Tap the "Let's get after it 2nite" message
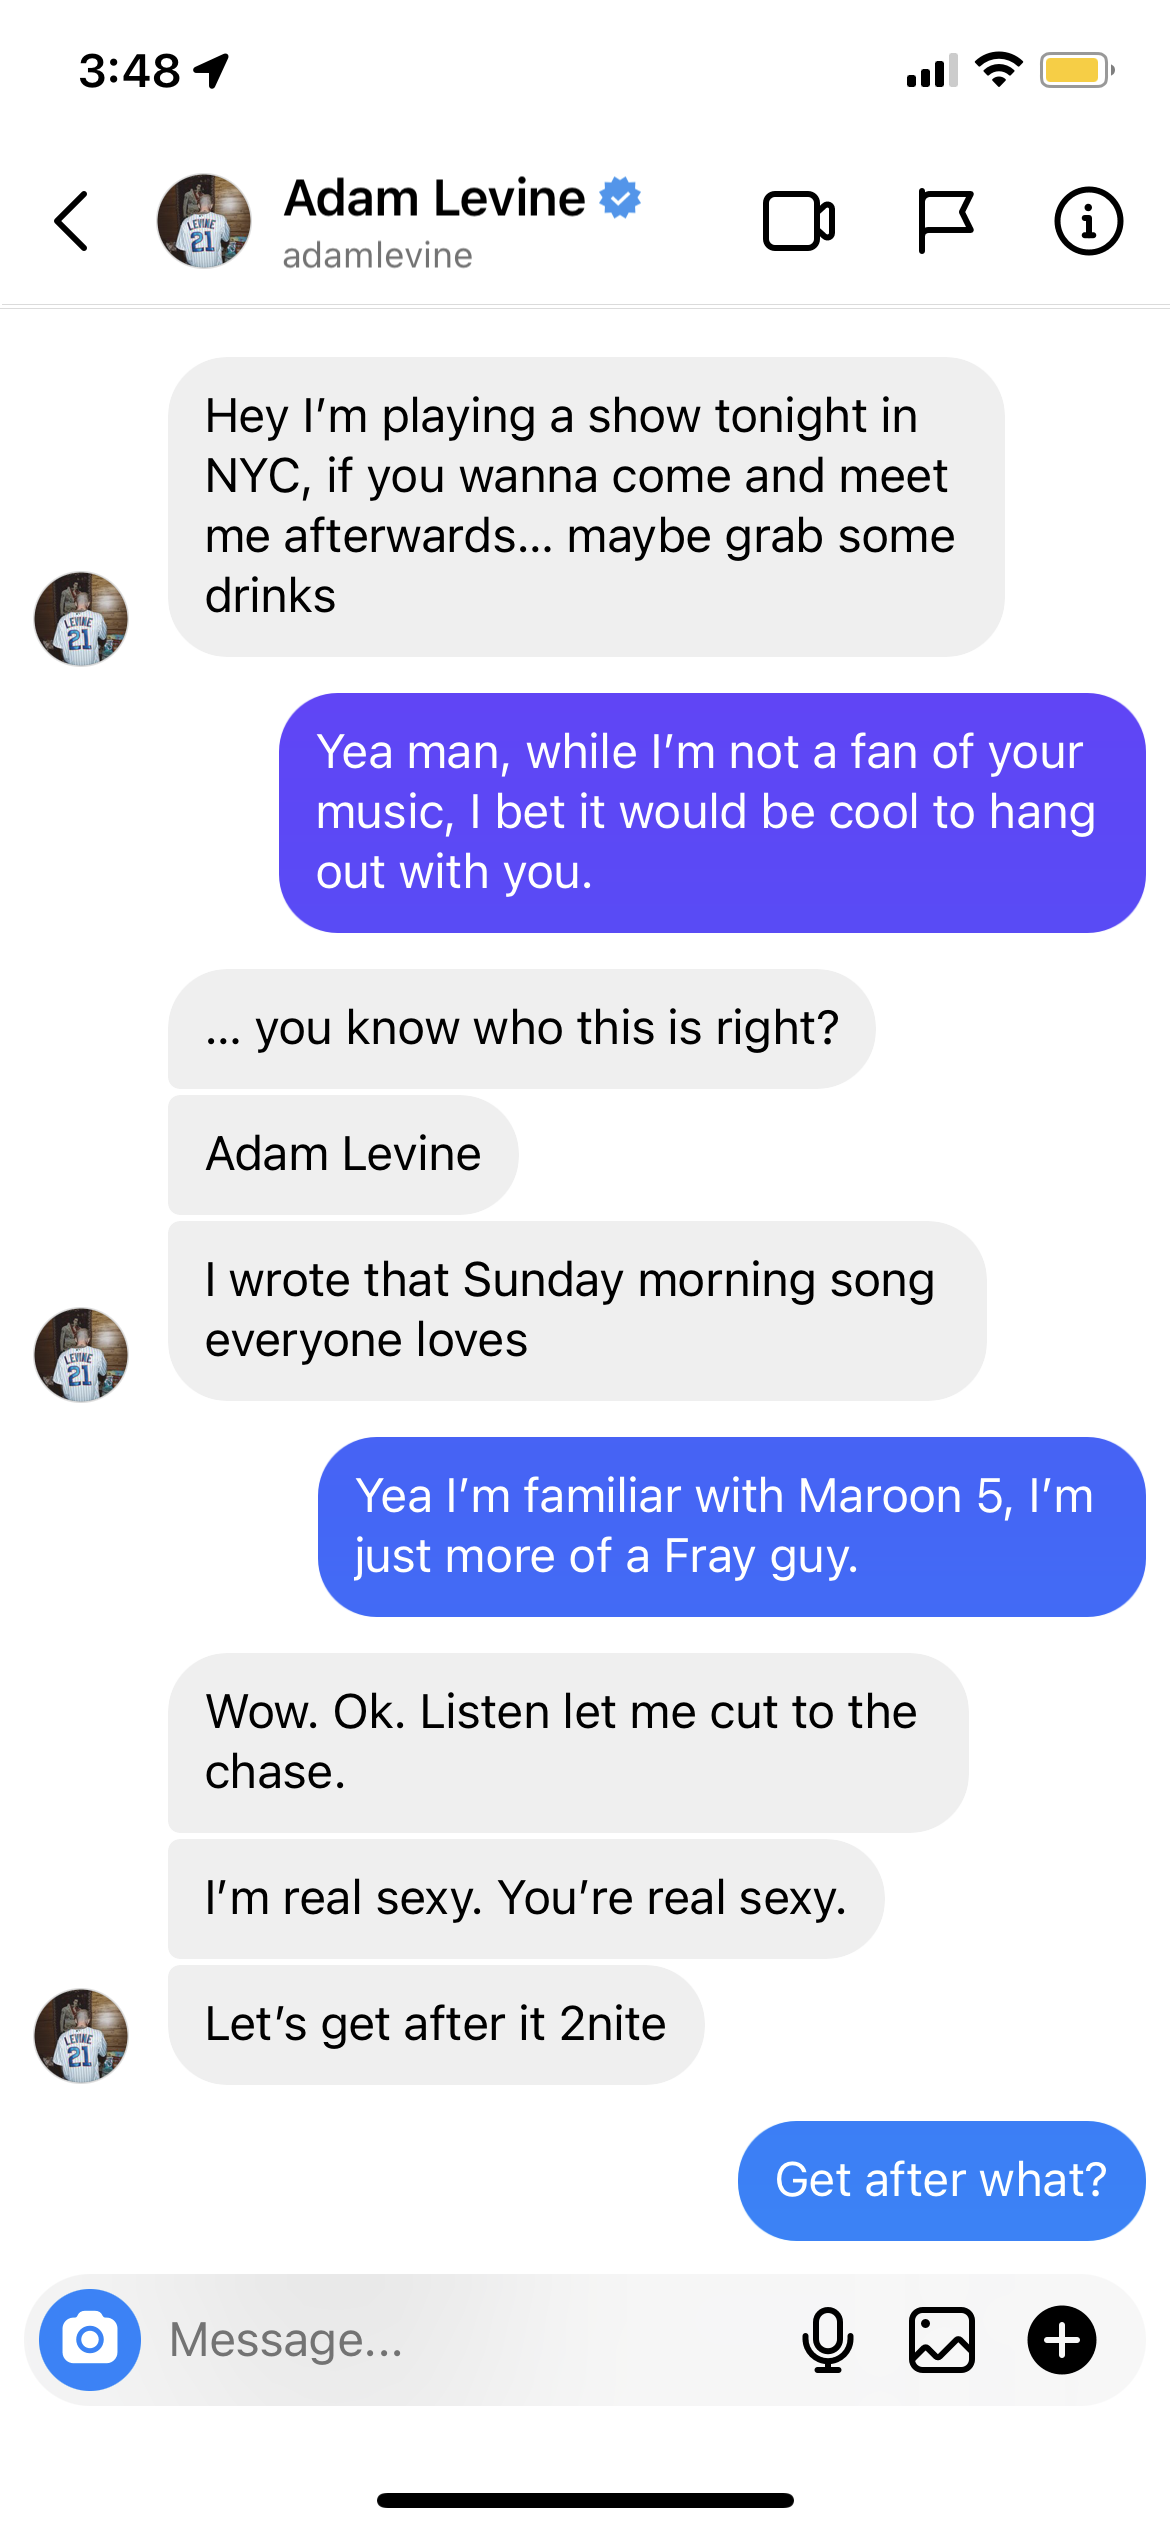Screen dimensions: 1170x2532 tap(436, 2024)
